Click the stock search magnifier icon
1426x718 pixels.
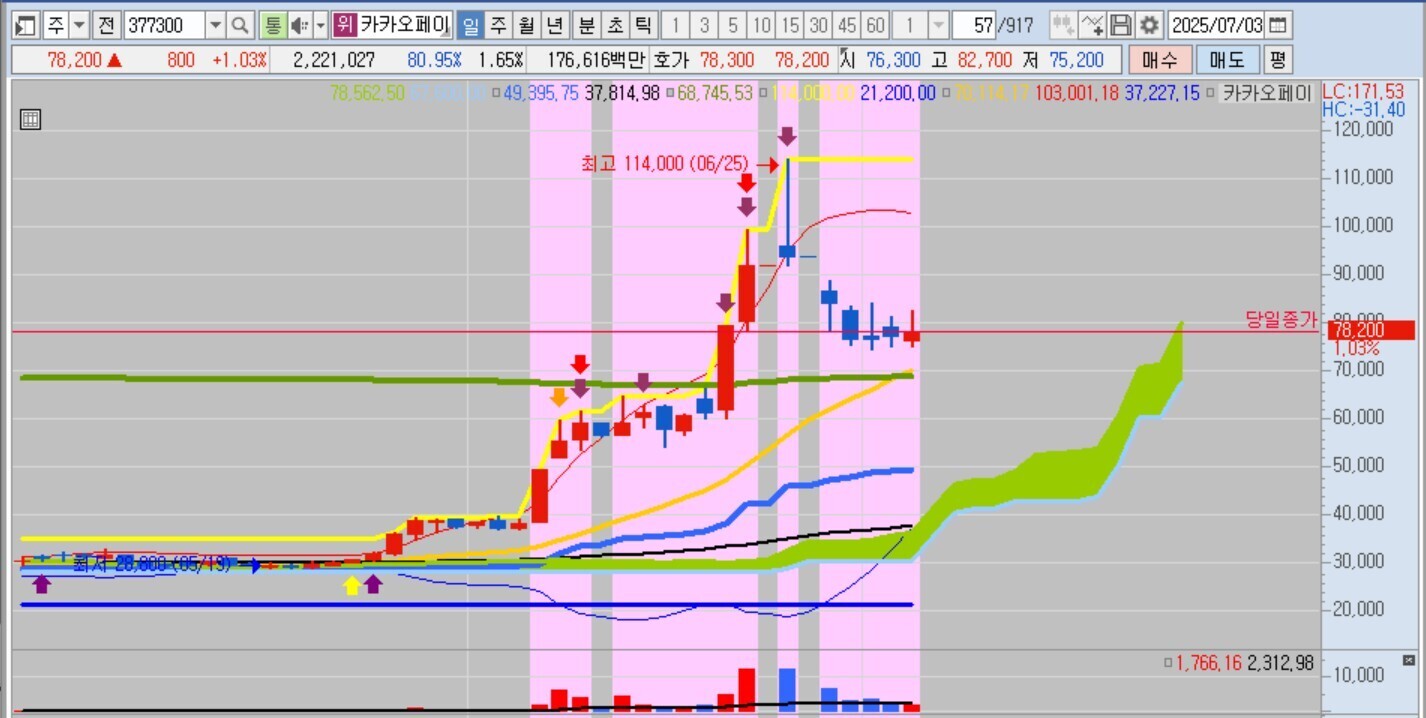[x=240, y=25]
